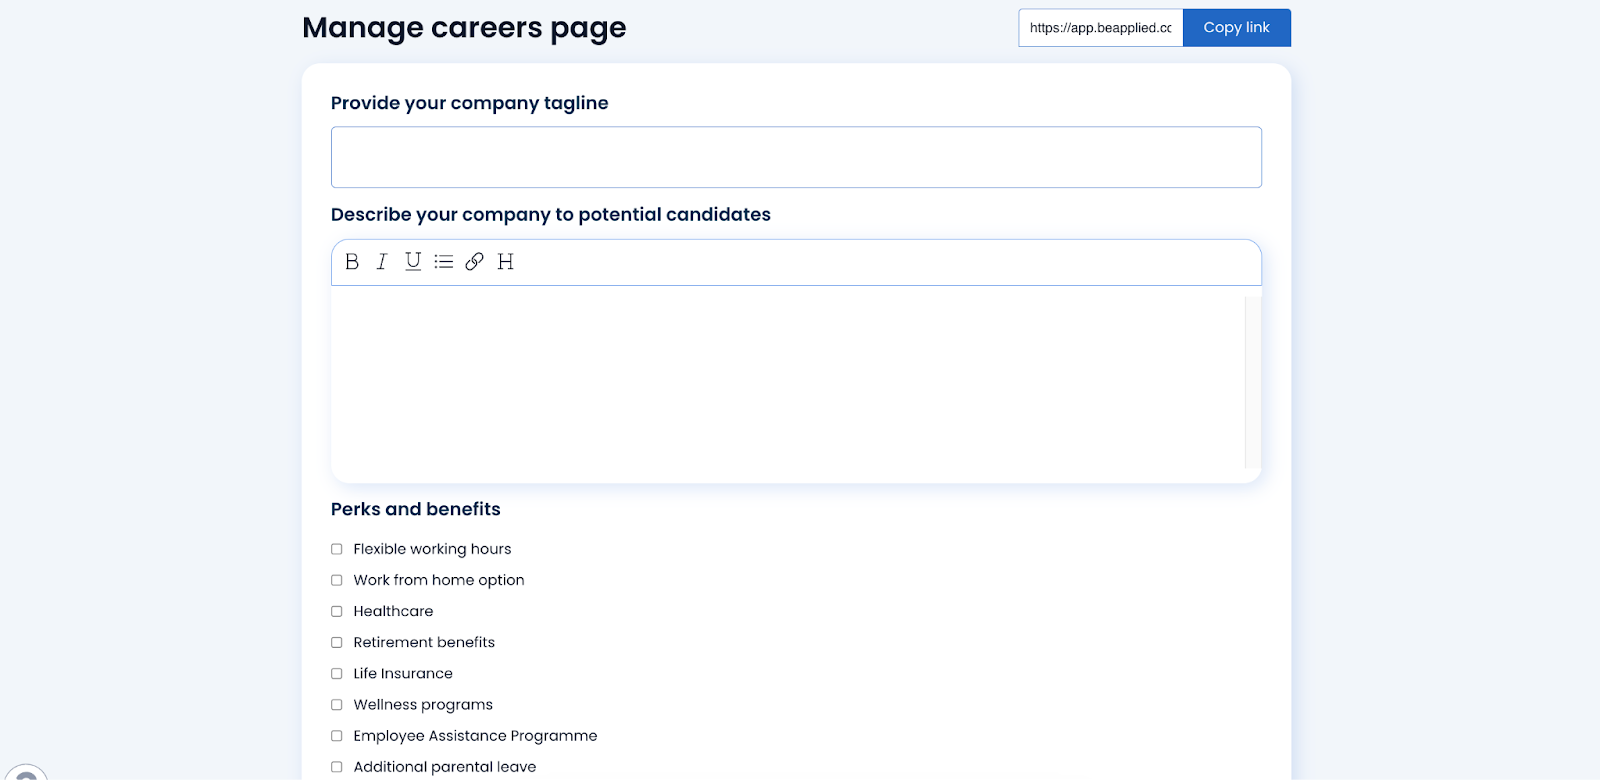Viewport: 1600px width, 780px height.
Task: Select the careers page URL field
Action: 1101,28
